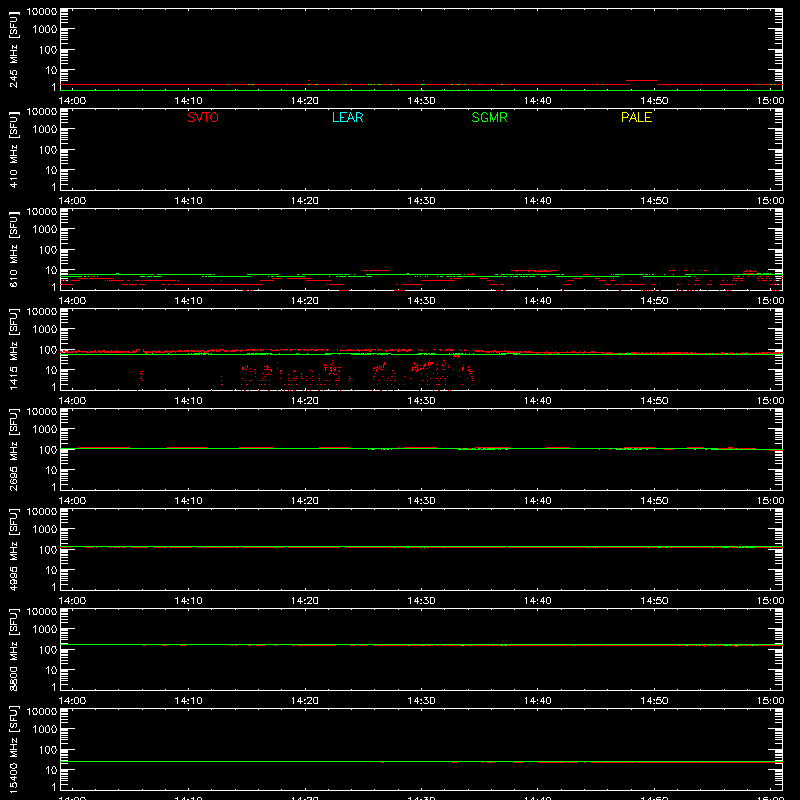This screenshot has width=800, height=800.
Task: Click 14:40 time label under 410 MHz plot
Action: (537, 201)
